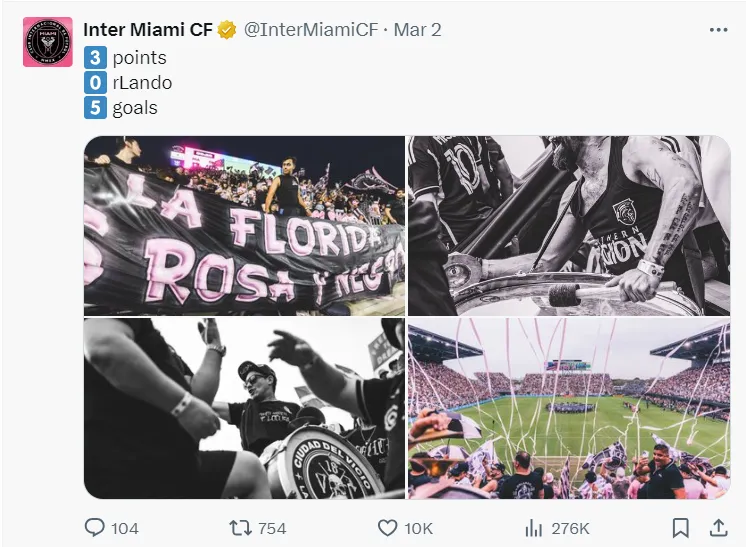Image resolution: width=746 pixels, height=547 pixels.
Task: Open the tweet's three-dot more menu
Action: tap(718, 30)
